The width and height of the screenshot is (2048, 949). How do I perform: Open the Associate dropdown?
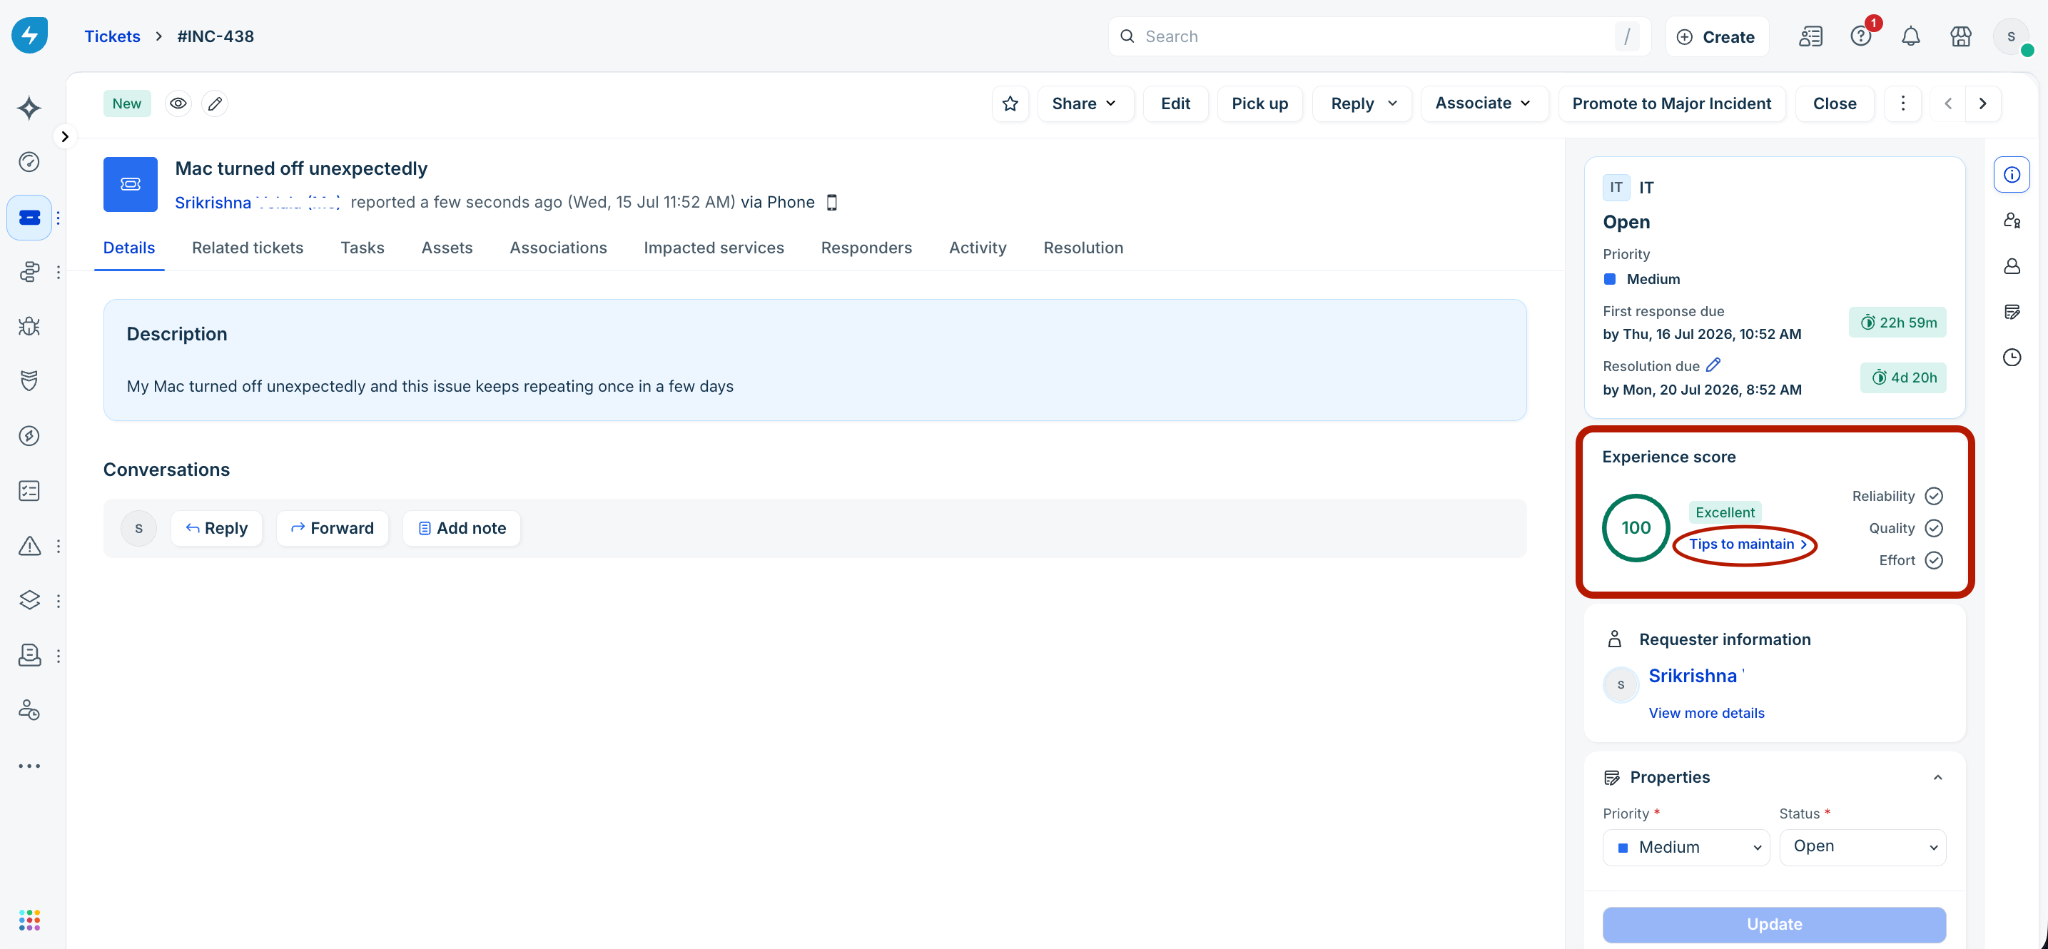point(1484,104)
